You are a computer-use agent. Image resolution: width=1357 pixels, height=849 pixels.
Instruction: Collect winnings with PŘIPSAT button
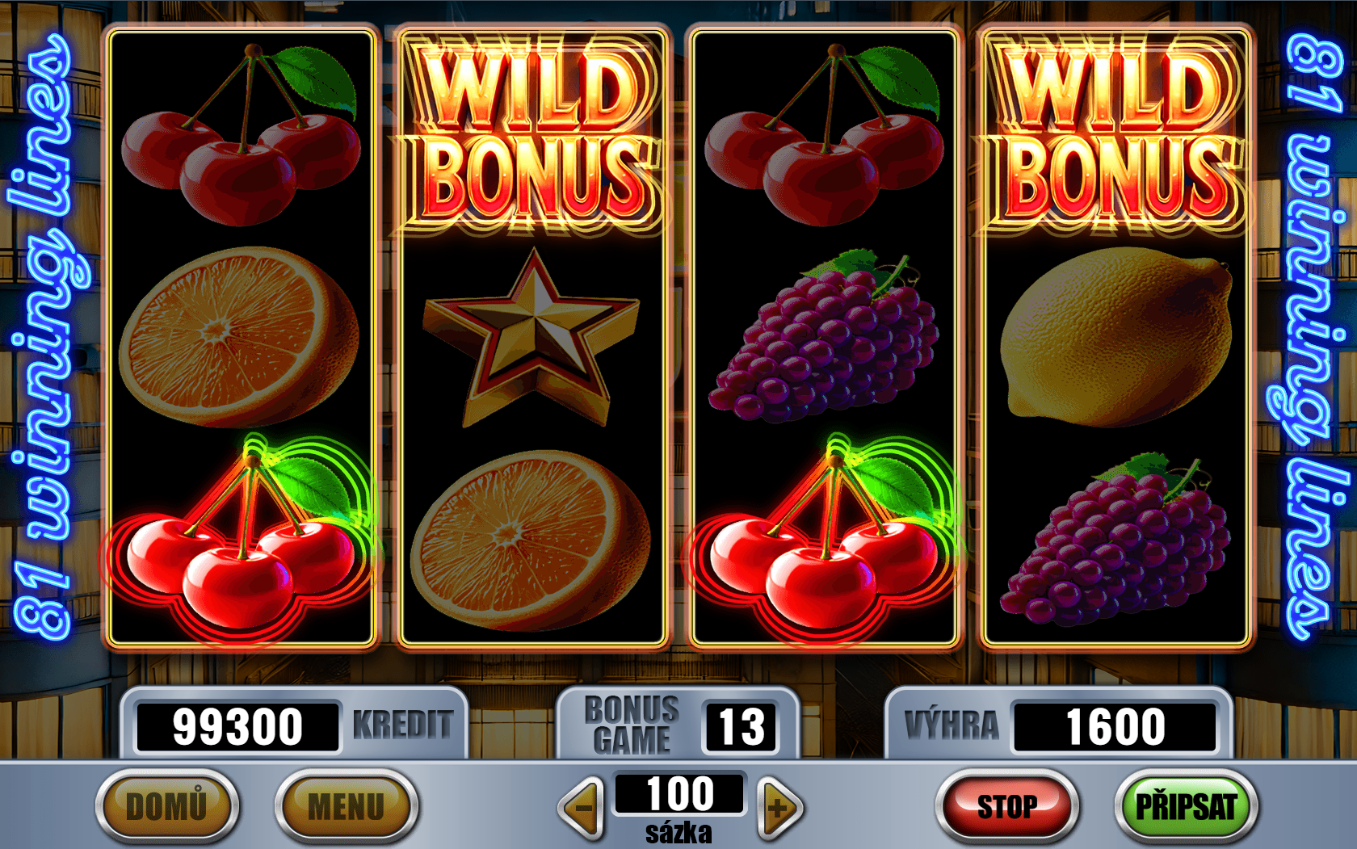(1187, 806)
